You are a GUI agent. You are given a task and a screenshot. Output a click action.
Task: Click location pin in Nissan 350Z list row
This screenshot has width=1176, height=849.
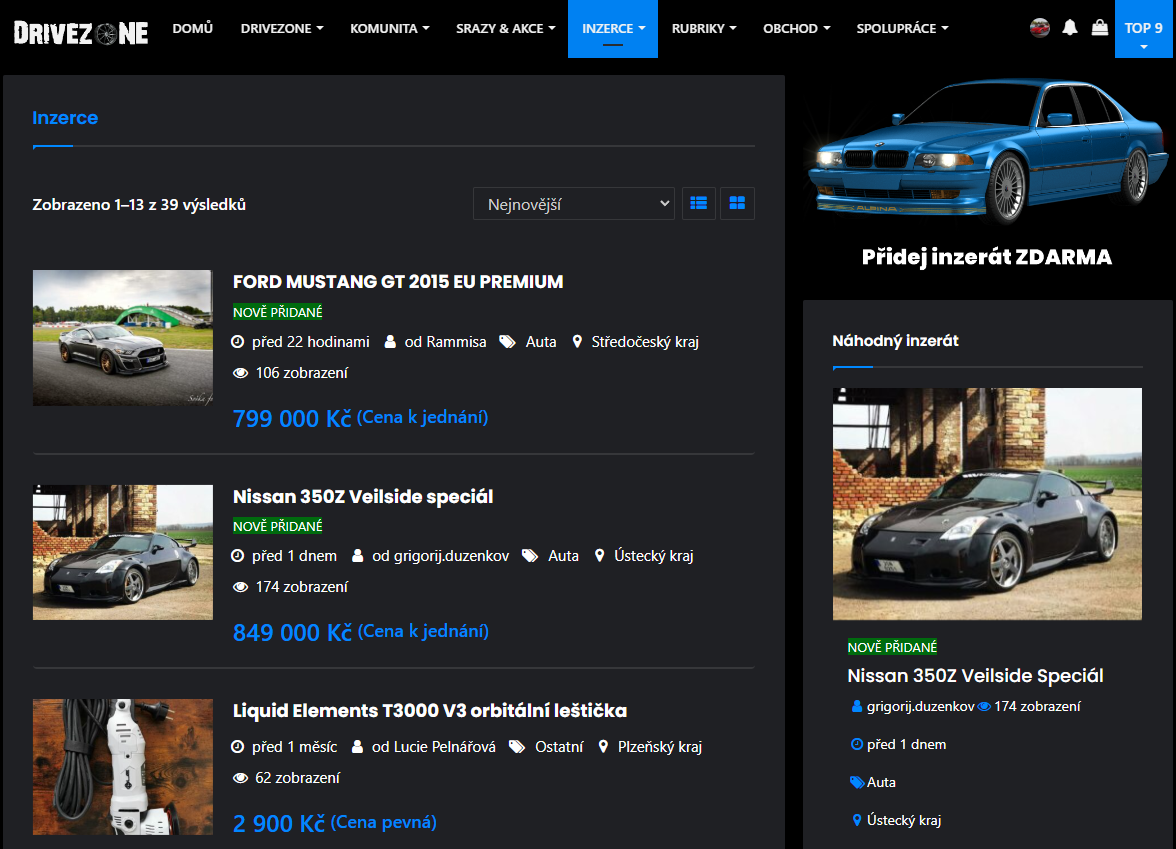(x=599, y=556)
